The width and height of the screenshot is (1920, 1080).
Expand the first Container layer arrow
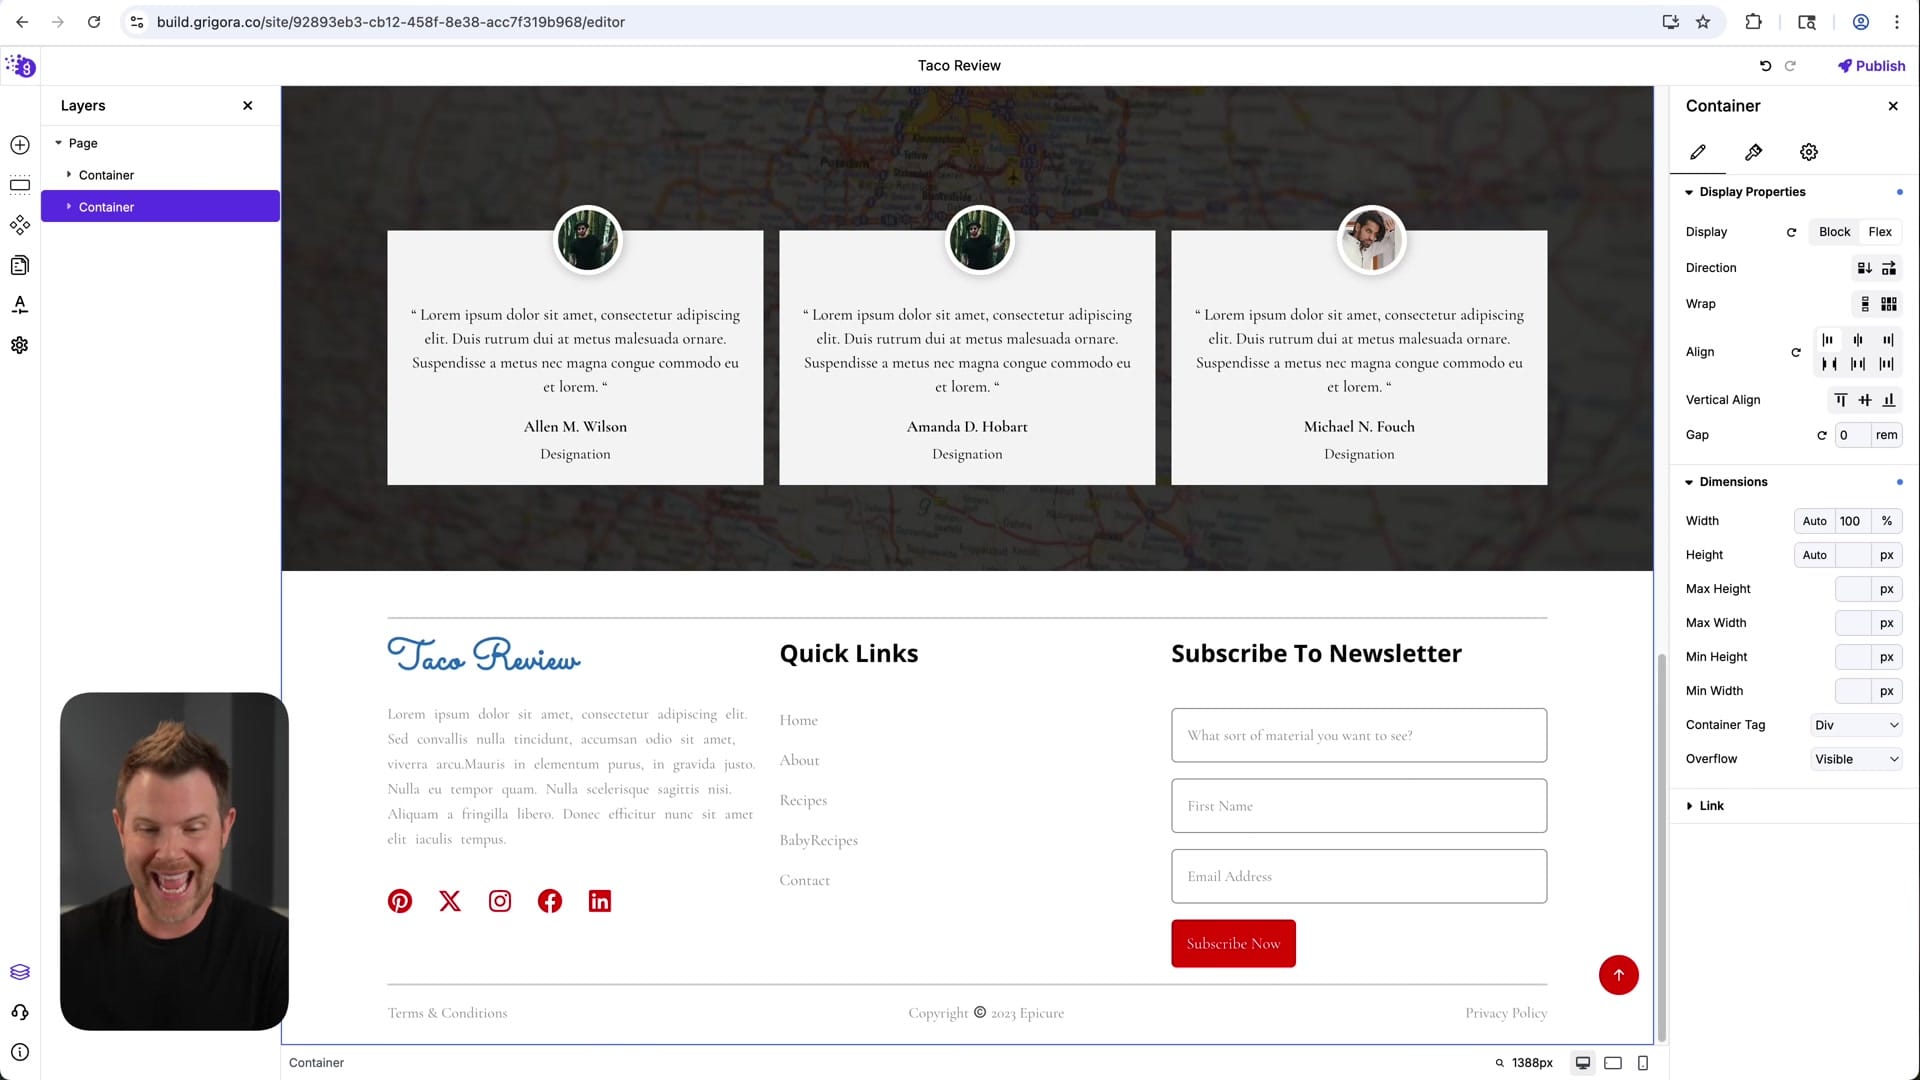[68, 175]
